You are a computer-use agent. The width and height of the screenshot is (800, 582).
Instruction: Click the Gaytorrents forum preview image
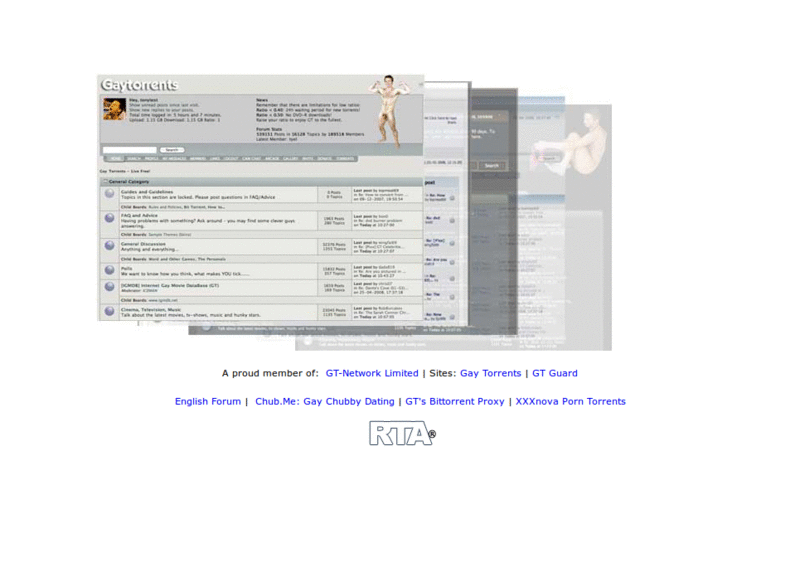coord(354,212)
